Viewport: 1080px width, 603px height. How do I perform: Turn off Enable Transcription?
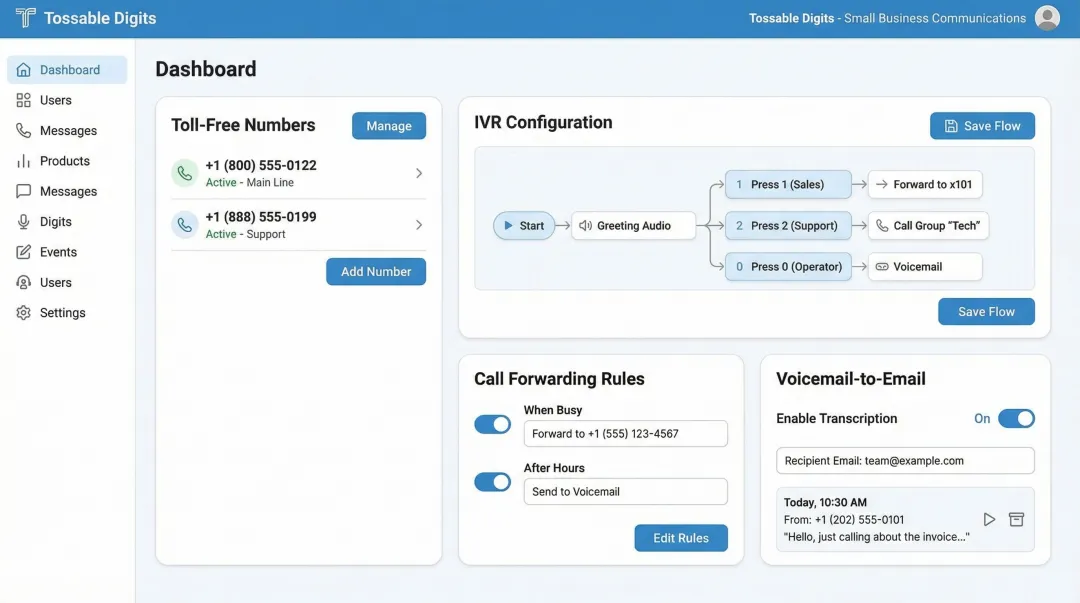(1017, 418)
